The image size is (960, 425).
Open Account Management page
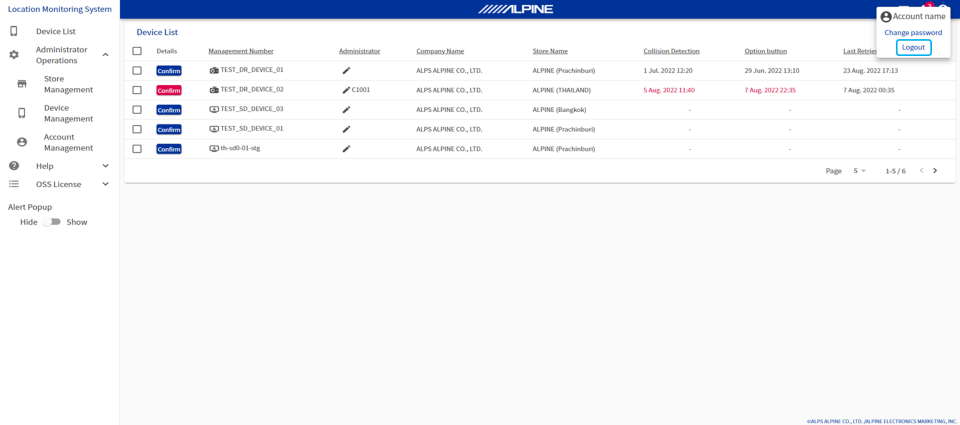[x=69, y=143]
